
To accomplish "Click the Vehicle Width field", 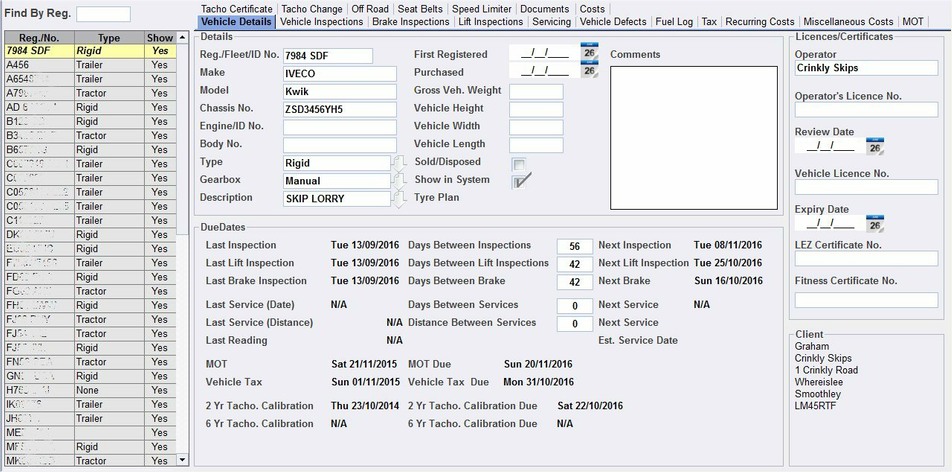I will tap(536, 128).
